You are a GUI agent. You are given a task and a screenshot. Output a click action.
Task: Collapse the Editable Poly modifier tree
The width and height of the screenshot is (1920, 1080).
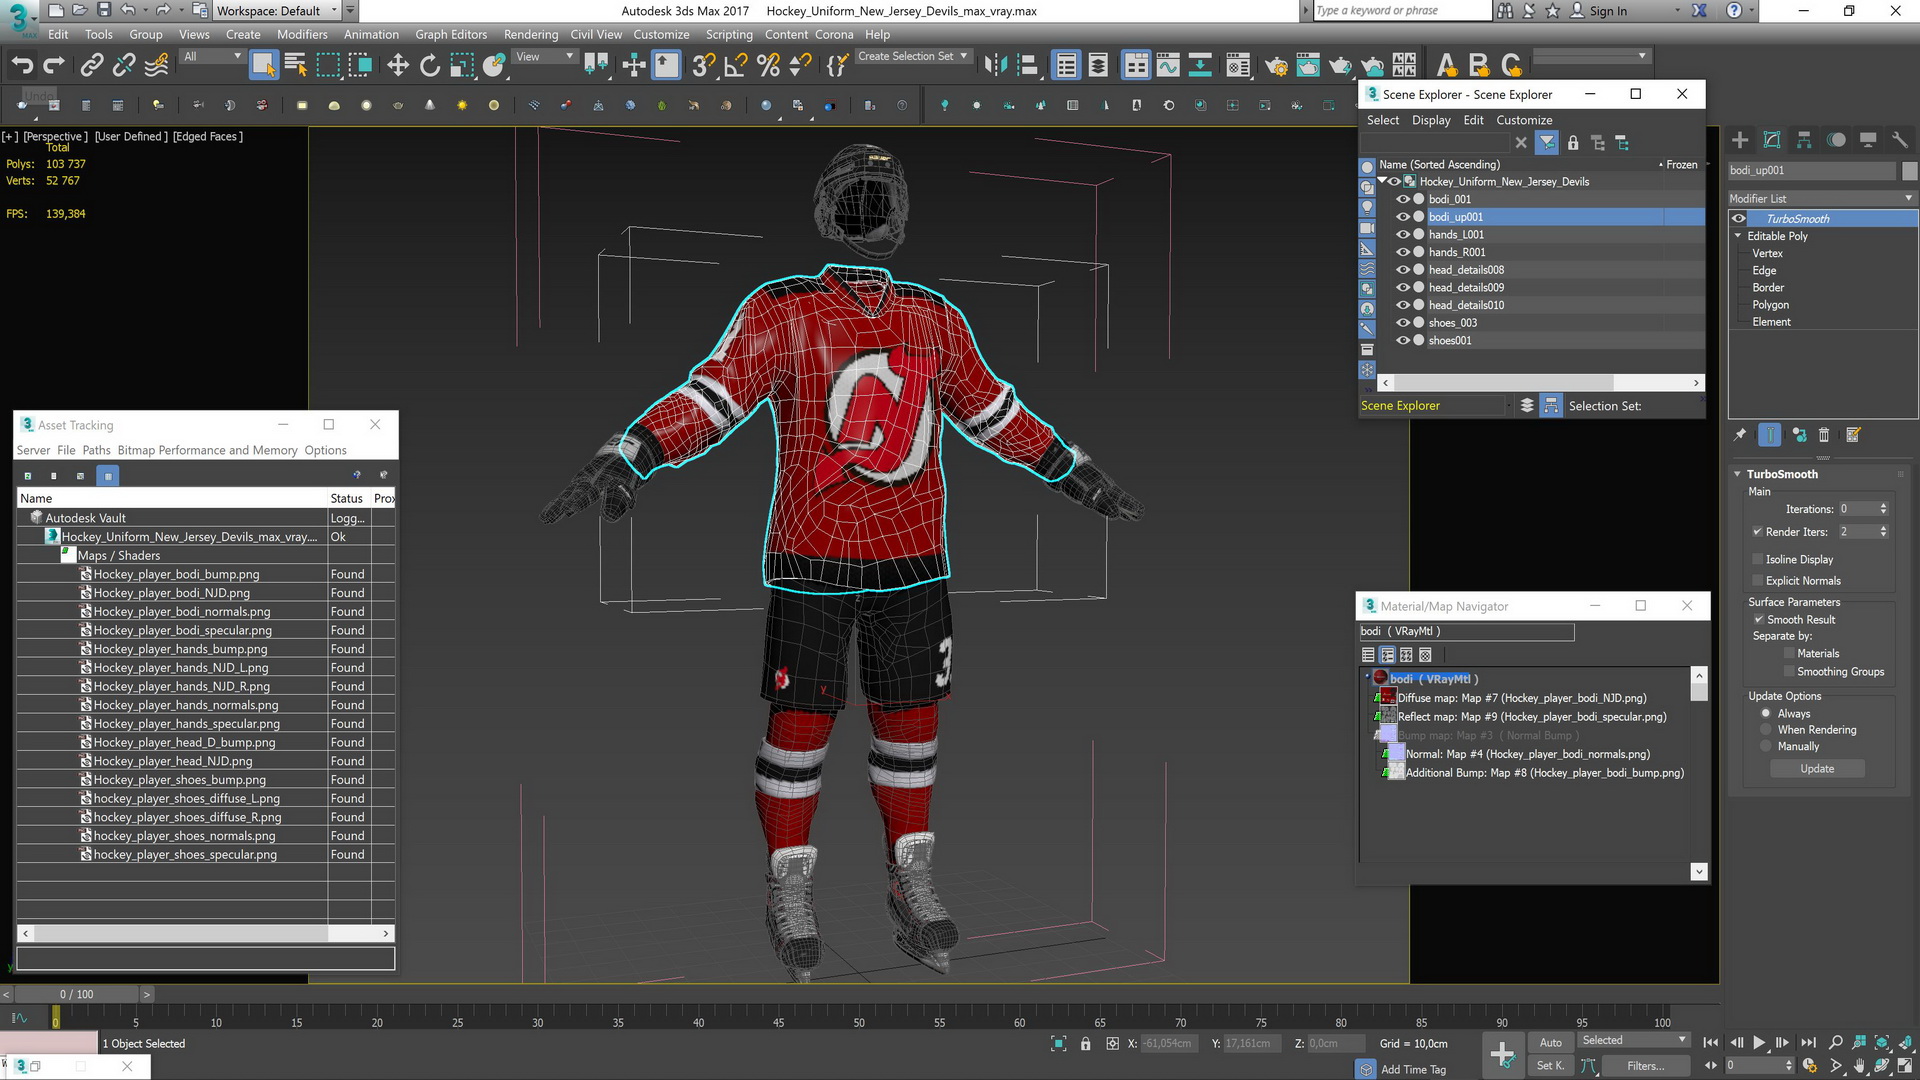pyautogui.click(x=1738, y=236)
